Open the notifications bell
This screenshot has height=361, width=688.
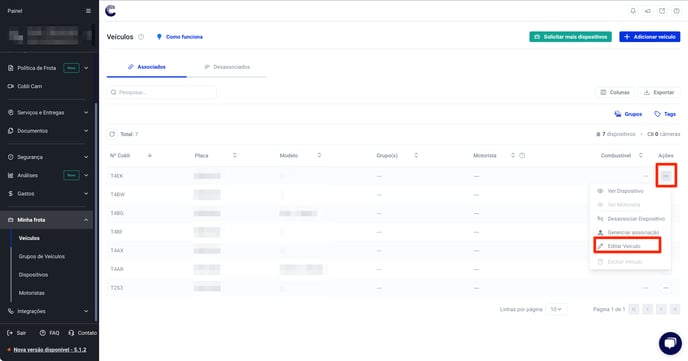633,11
